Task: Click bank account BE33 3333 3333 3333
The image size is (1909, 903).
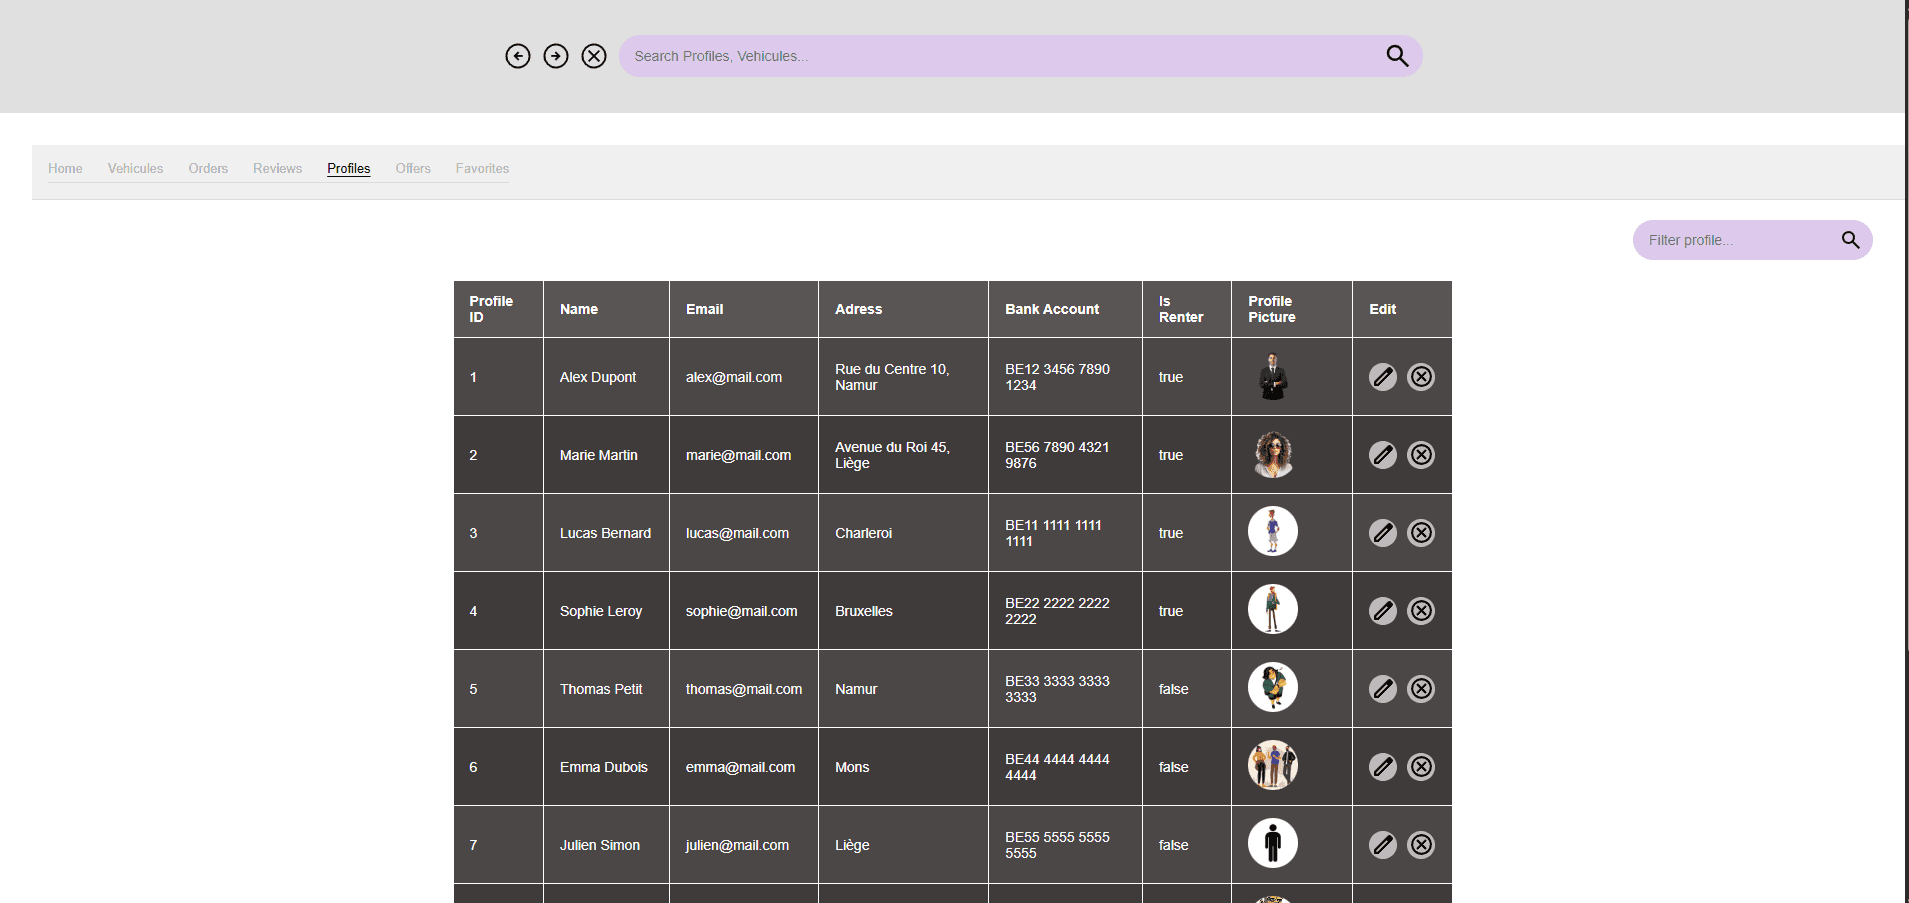Action: pos(1057,689)
